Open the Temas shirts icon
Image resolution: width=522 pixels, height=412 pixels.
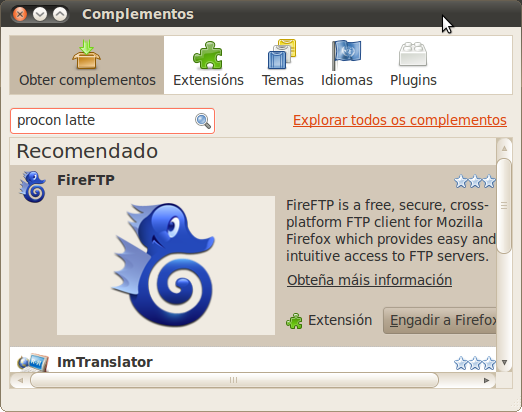tap(282, 54)
